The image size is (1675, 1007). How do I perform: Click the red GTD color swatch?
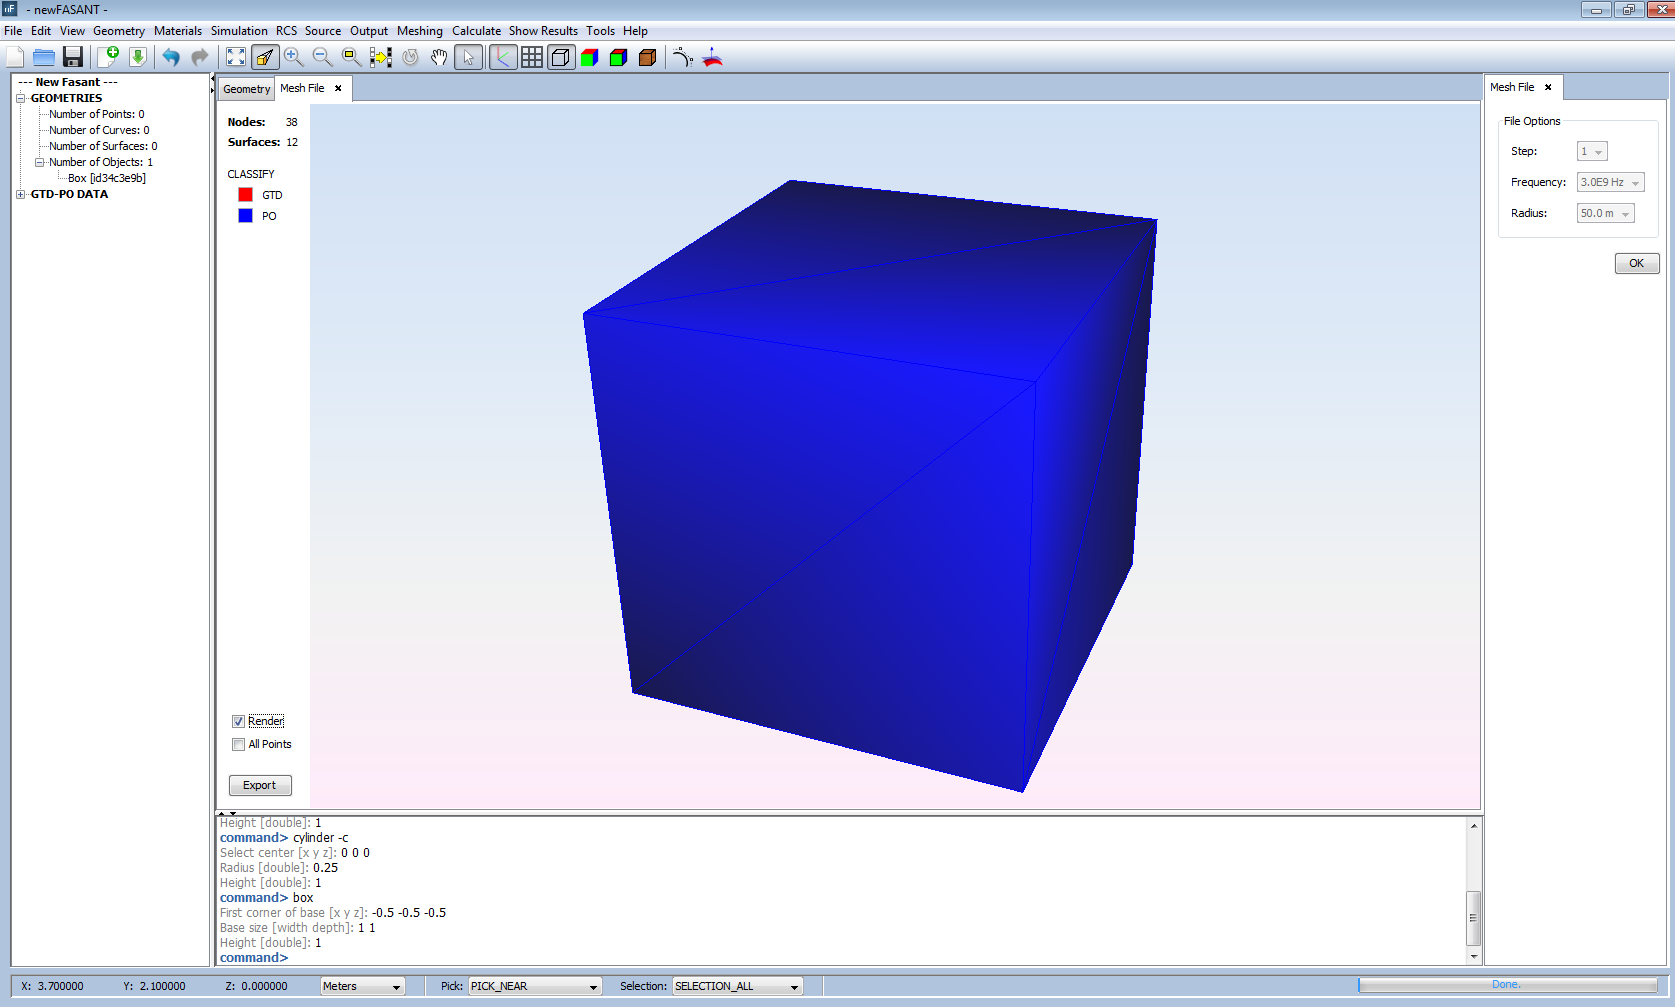click(x=245, y=195)
